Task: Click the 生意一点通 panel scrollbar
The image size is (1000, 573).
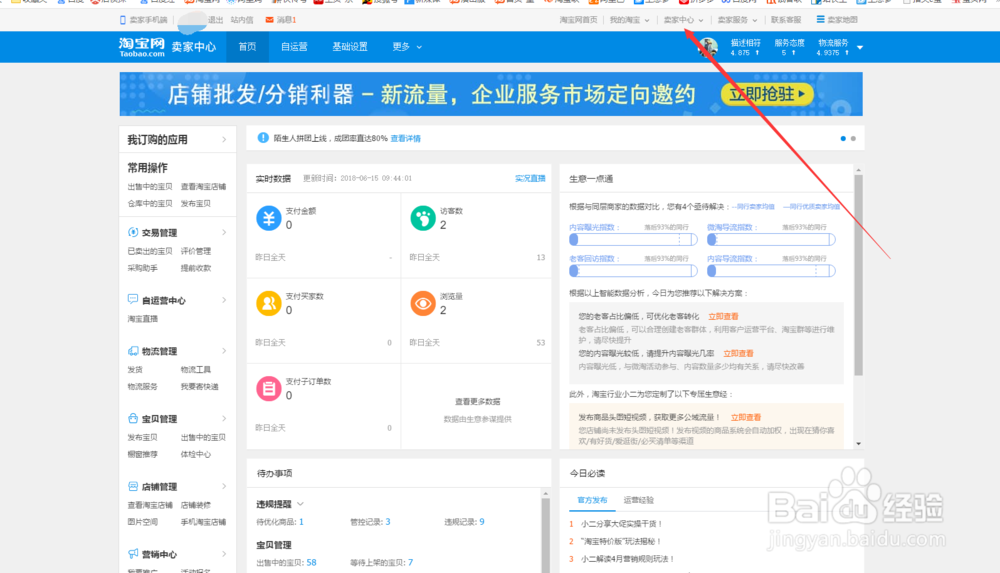Action: point(858,274)
